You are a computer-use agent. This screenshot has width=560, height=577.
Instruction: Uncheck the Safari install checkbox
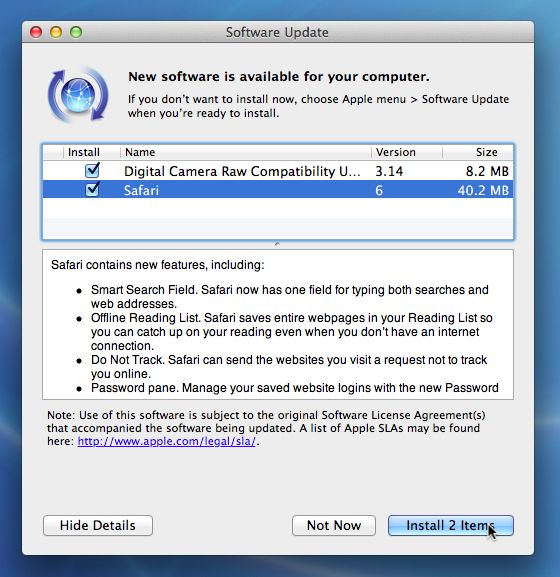92,190
